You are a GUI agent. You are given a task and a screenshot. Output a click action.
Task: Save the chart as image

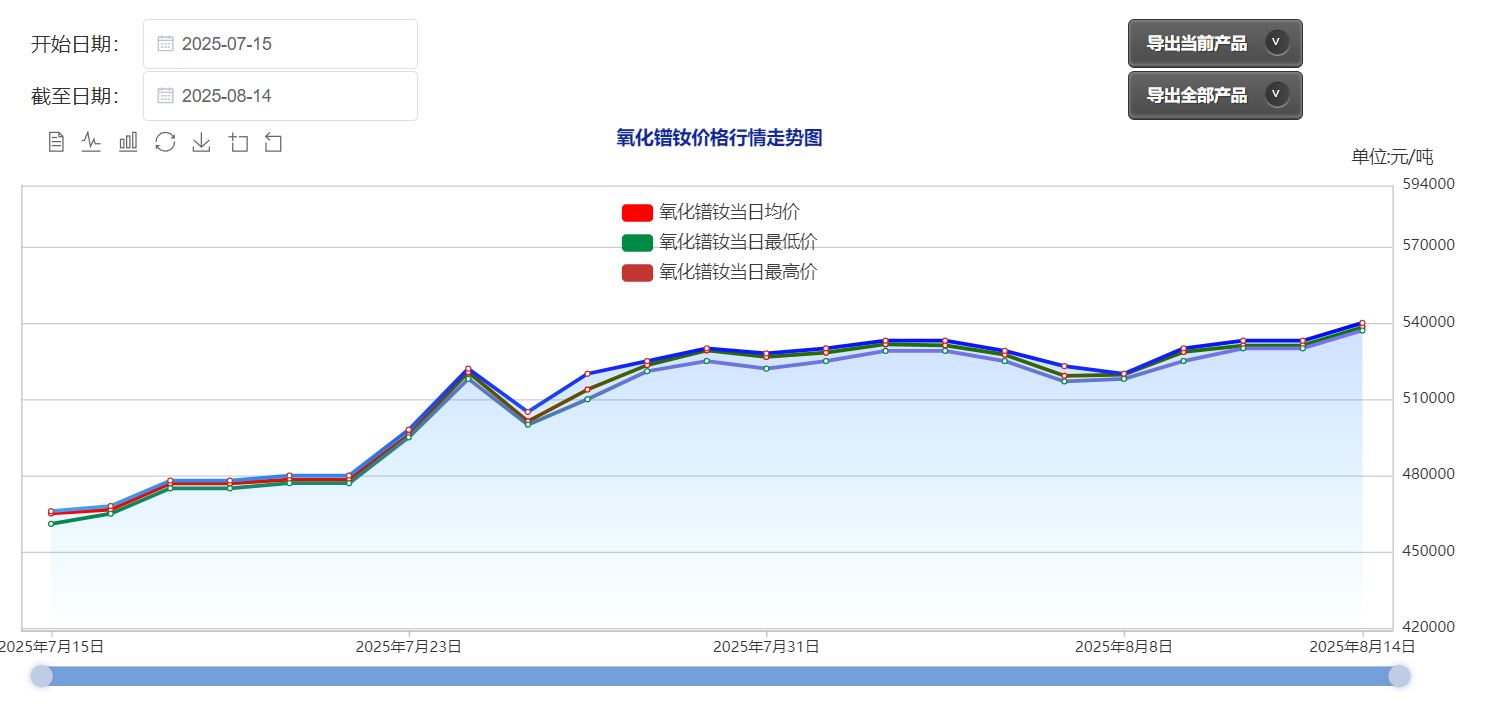coord(201,142)
